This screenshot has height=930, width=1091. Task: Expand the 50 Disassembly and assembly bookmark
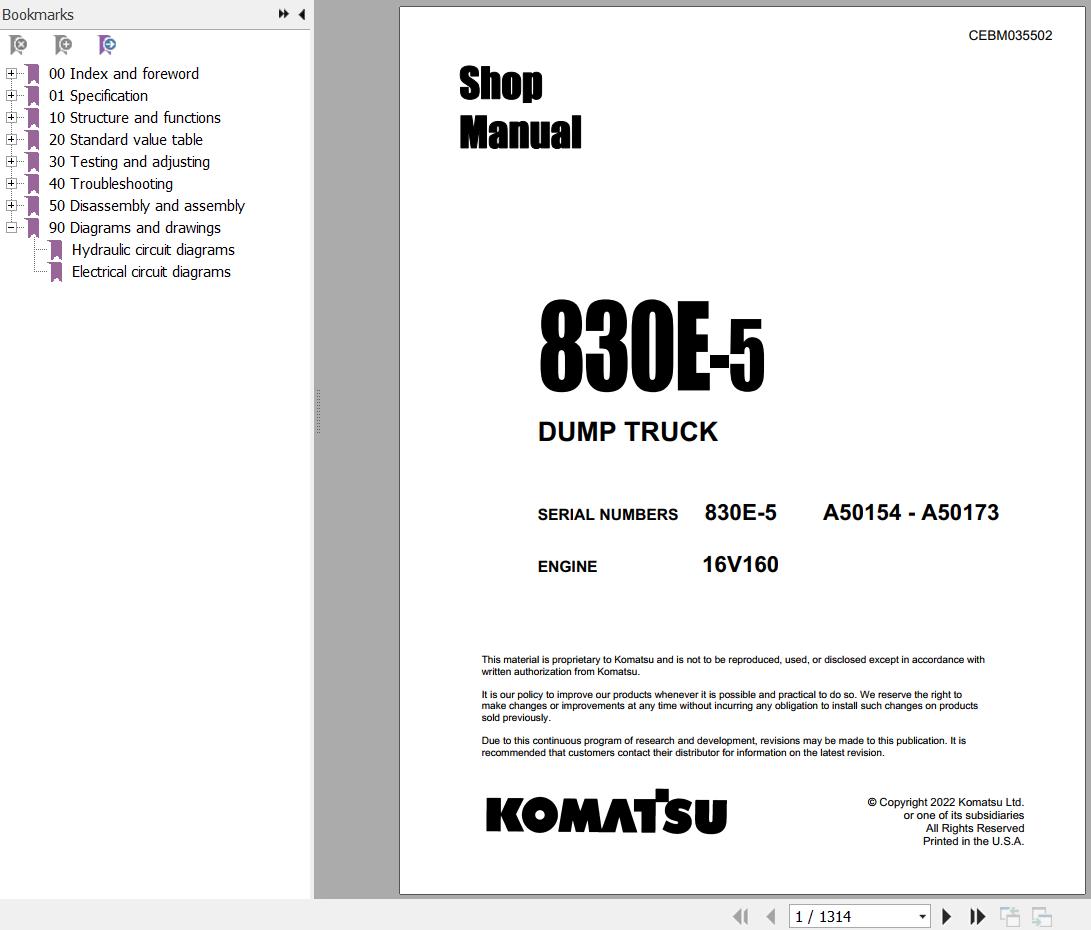[x=11, y=205]
